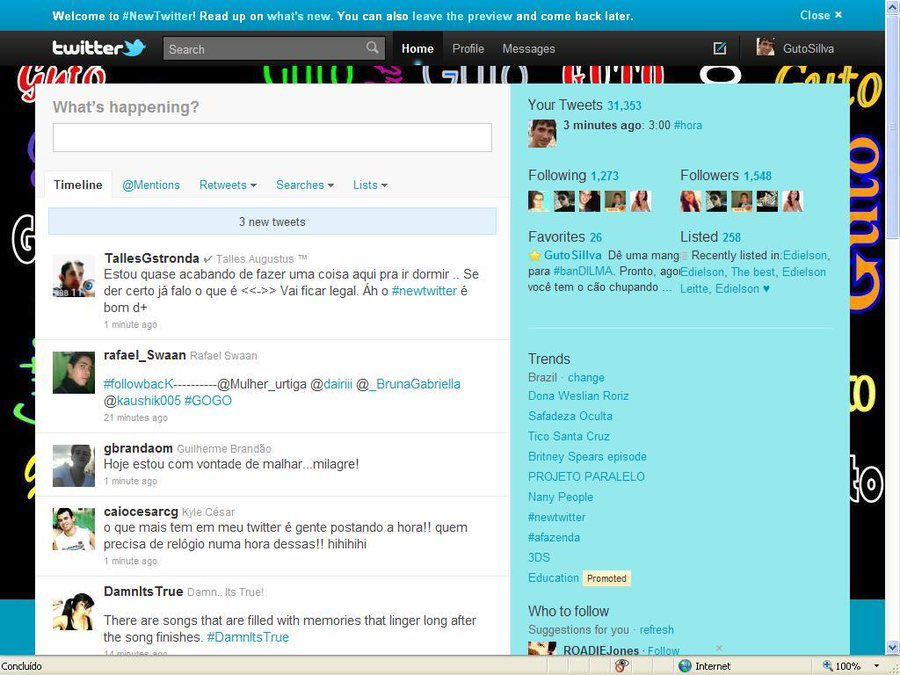The height and width of the screenshot is (675, 900).
Task: Click the Internet zone globe icon
Action: 685,666
